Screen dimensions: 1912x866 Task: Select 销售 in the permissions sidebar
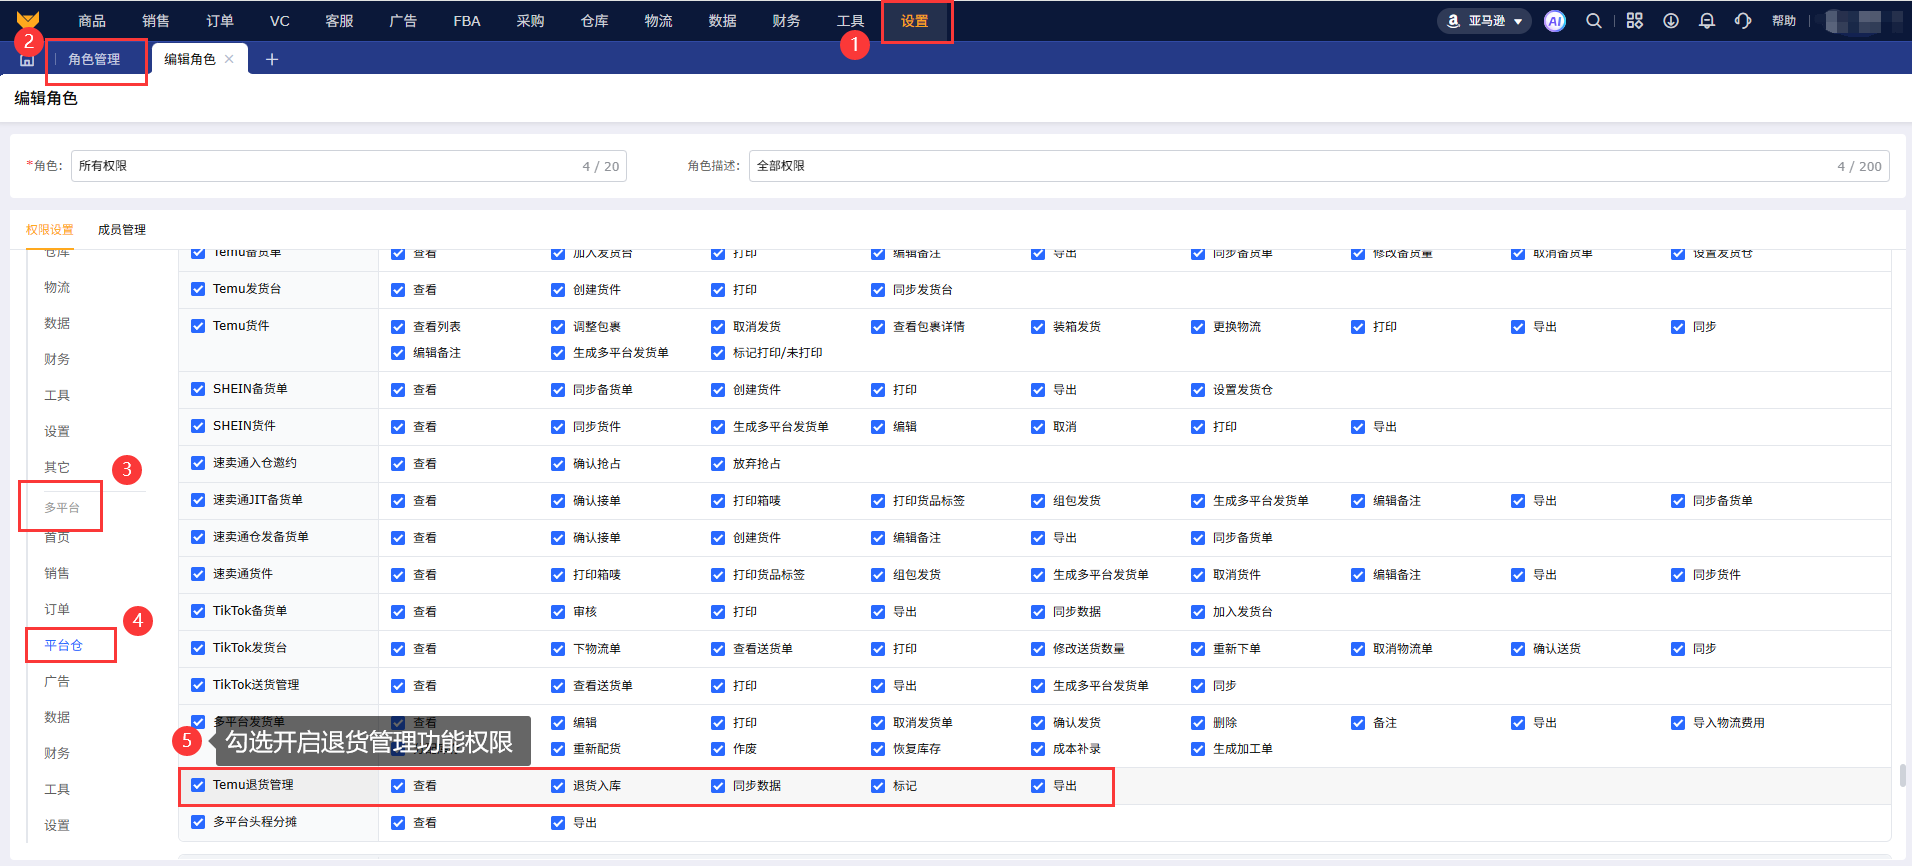pos(57,574)
